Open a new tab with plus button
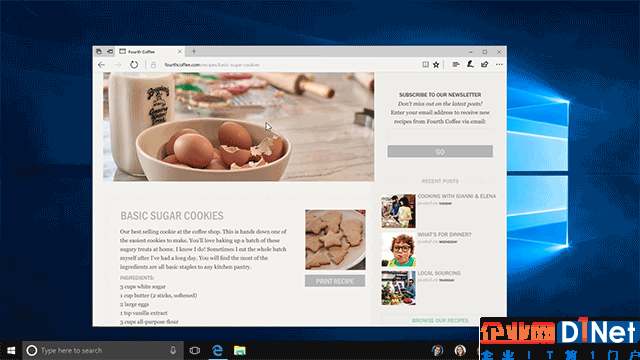 click(194, 51)
